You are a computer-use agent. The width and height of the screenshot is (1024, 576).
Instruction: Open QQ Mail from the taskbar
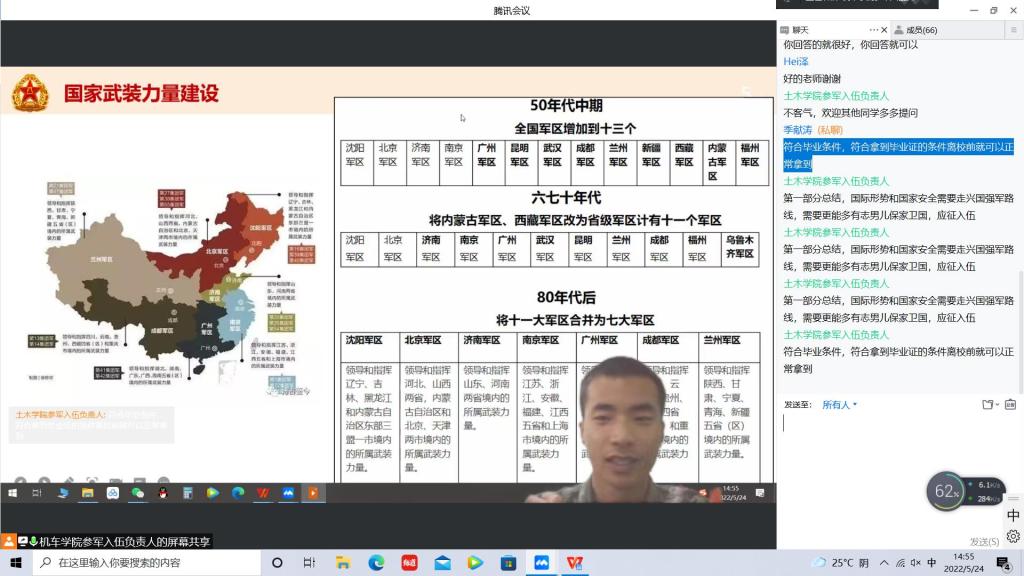point(443,565)
